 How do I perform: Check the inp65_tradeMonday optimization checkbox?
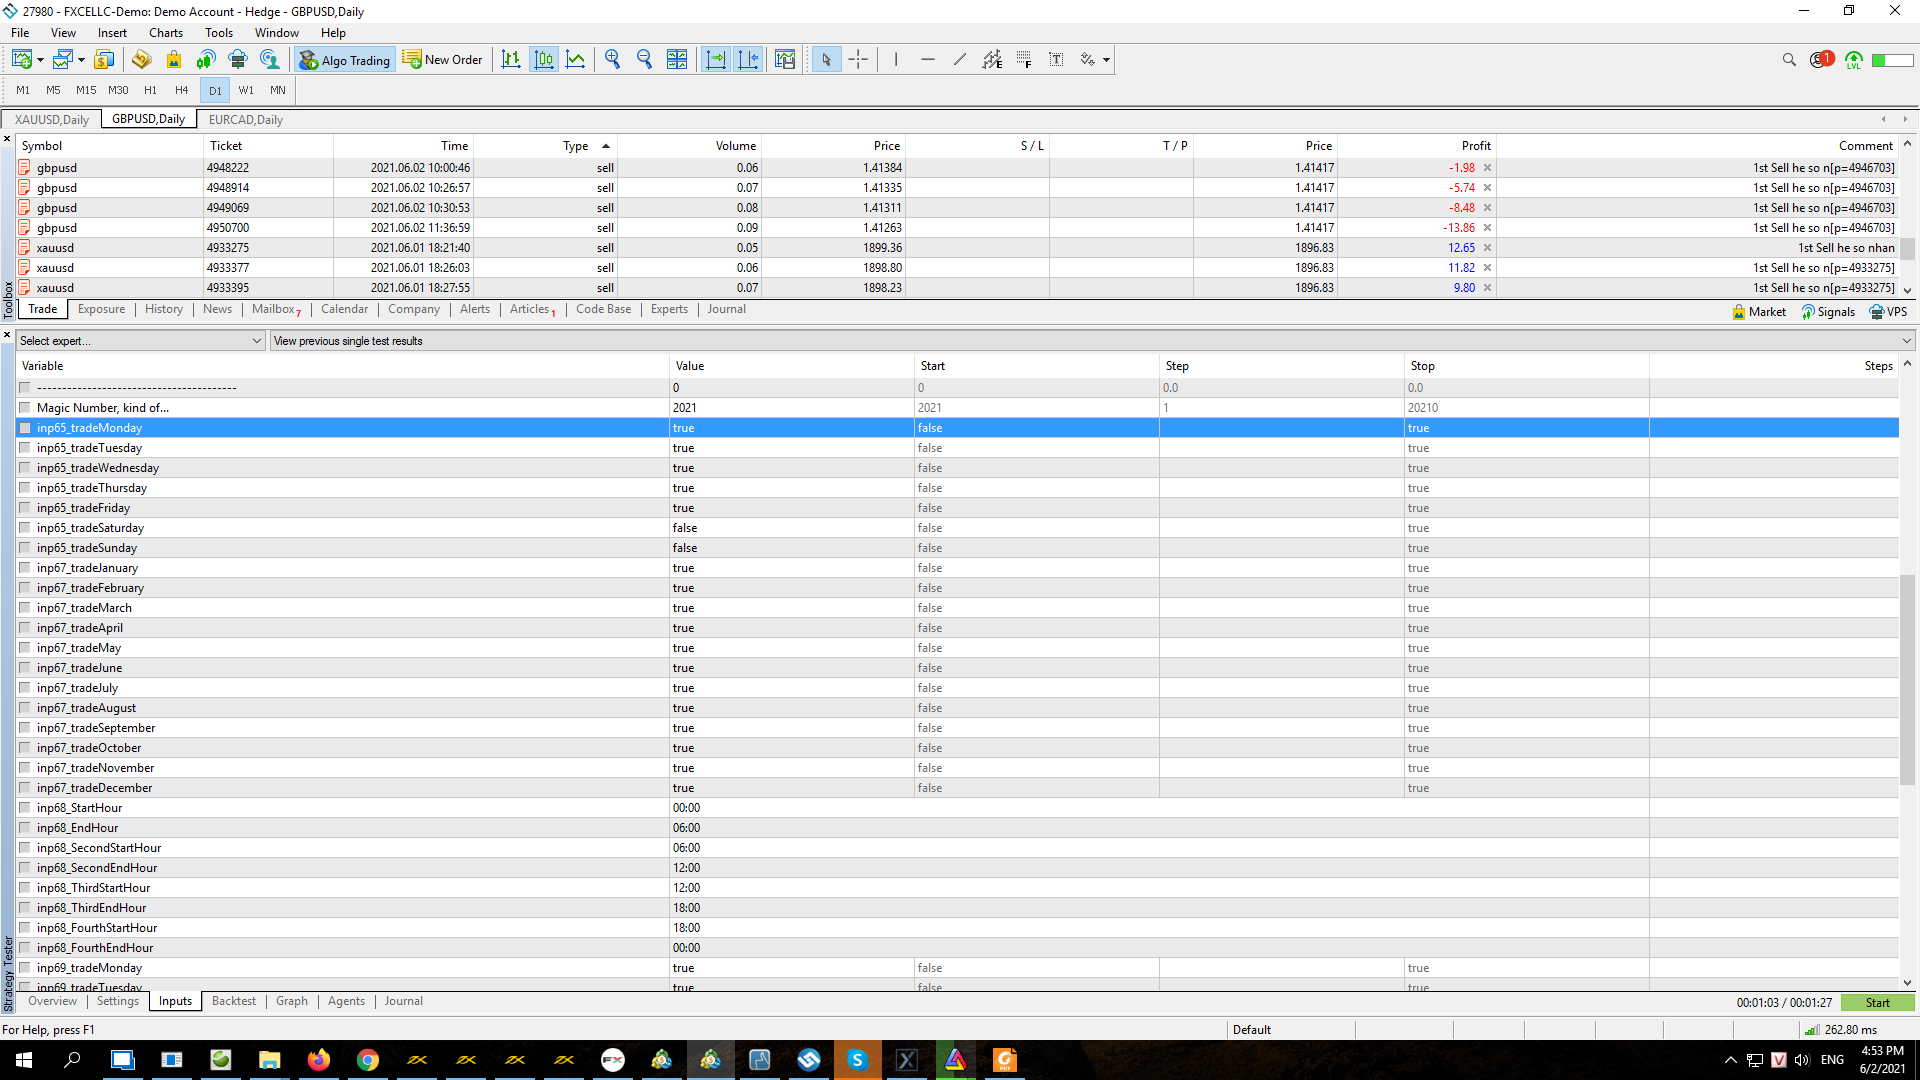pyautogui.click(x=25, y=428)
